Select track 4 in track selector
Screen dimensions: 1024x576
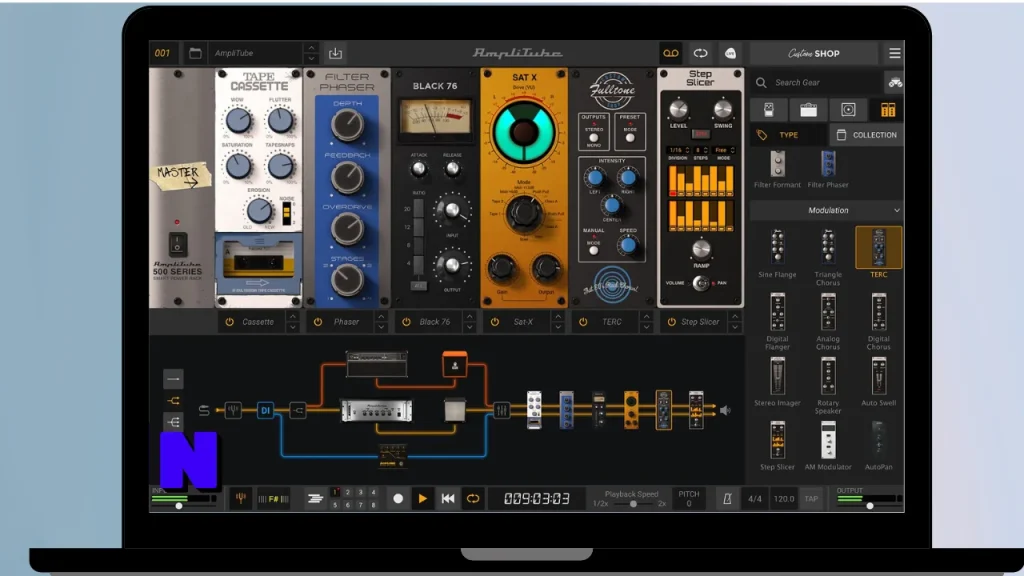(374, 492)
